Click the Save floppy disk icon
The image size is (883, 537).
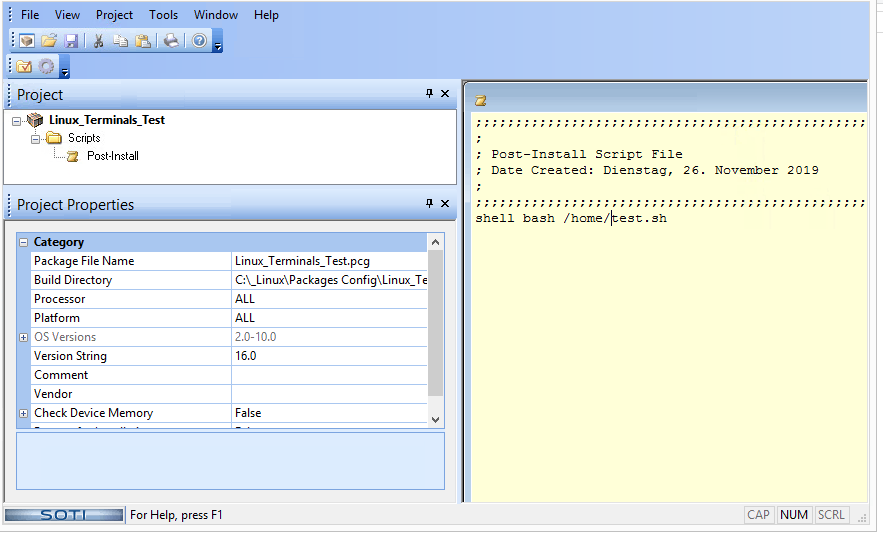click(71, 41)
